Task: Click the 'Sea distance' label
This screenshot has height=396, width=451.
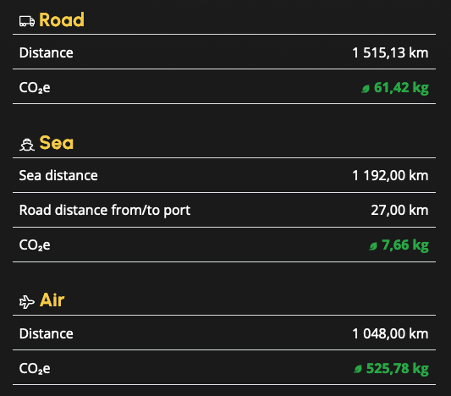Action: (58, 176)
